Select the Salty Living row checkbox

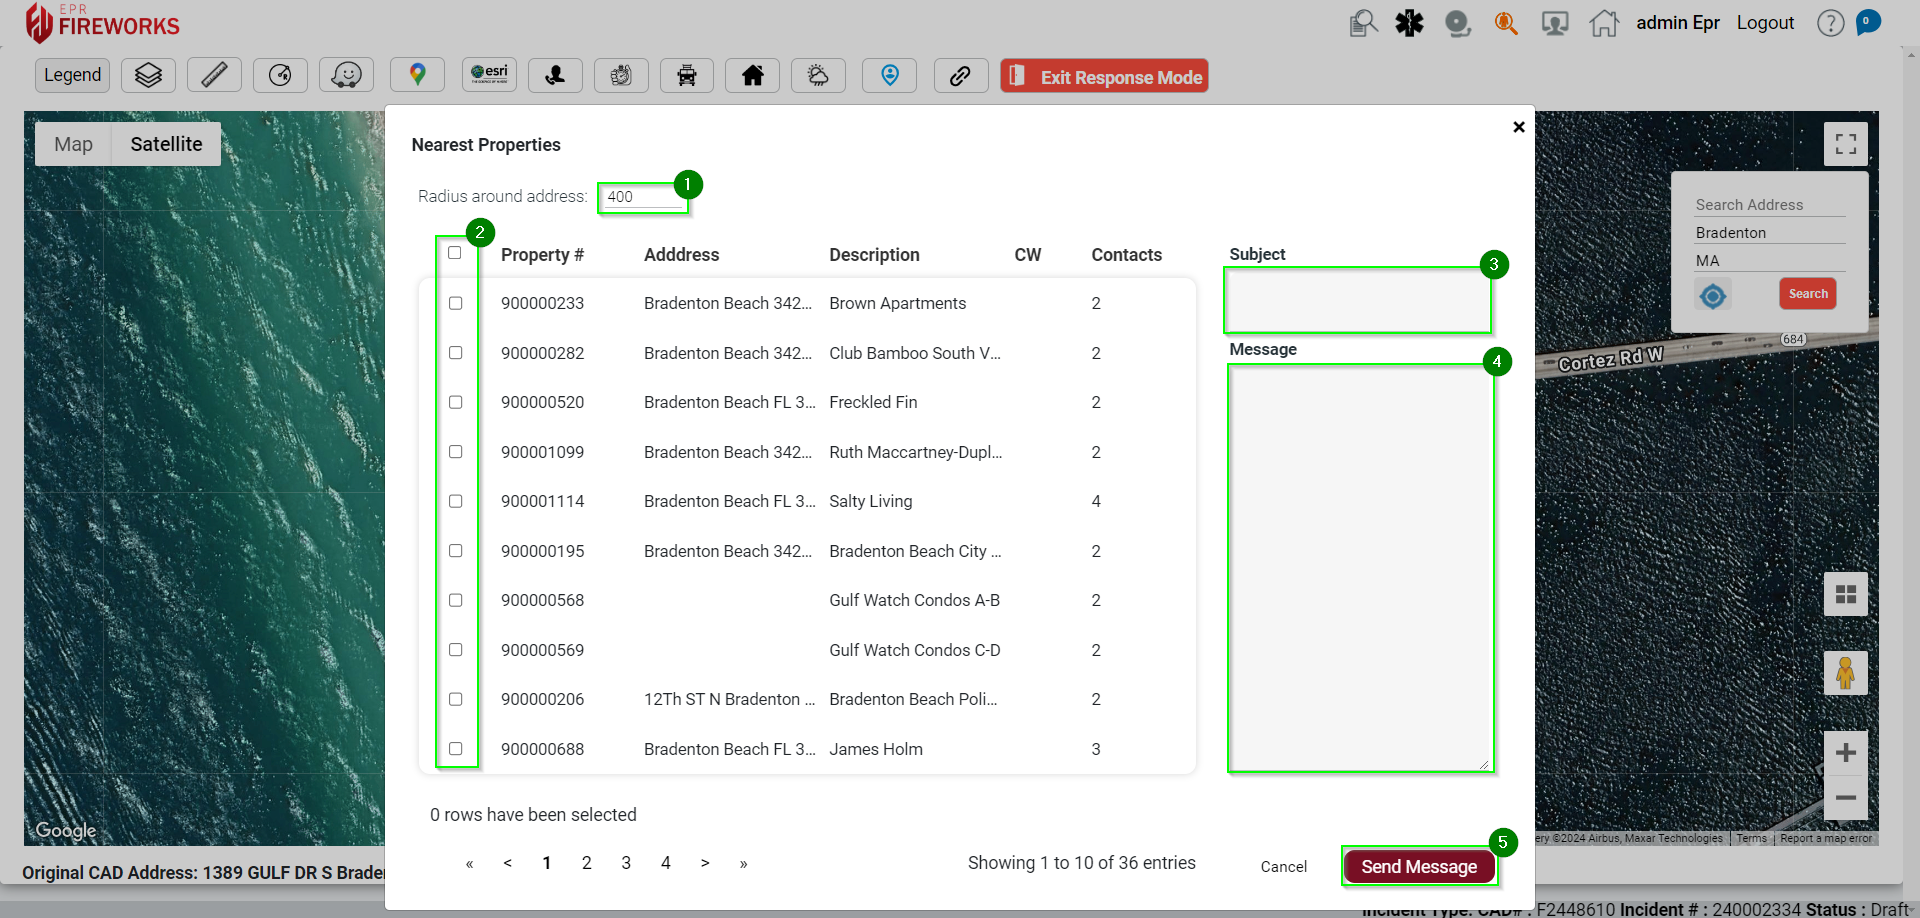click(455, 501)
